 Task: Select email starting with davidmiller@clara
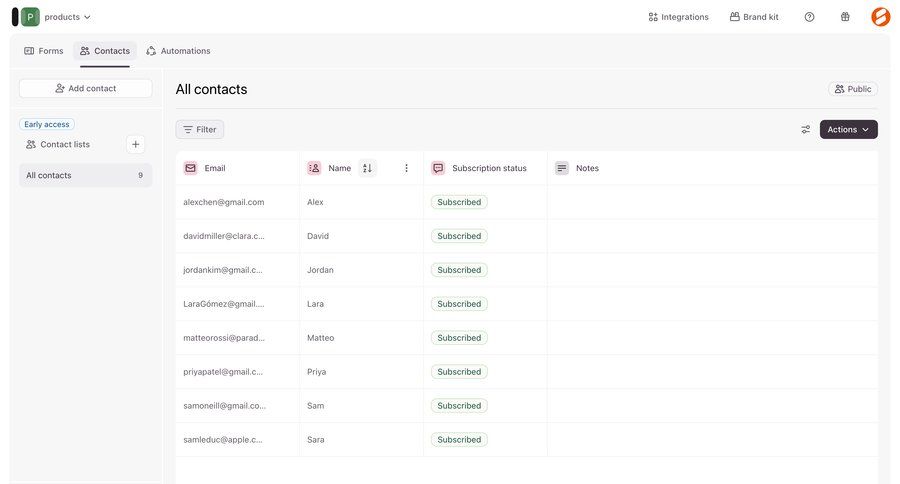click(x=224, y=236)
